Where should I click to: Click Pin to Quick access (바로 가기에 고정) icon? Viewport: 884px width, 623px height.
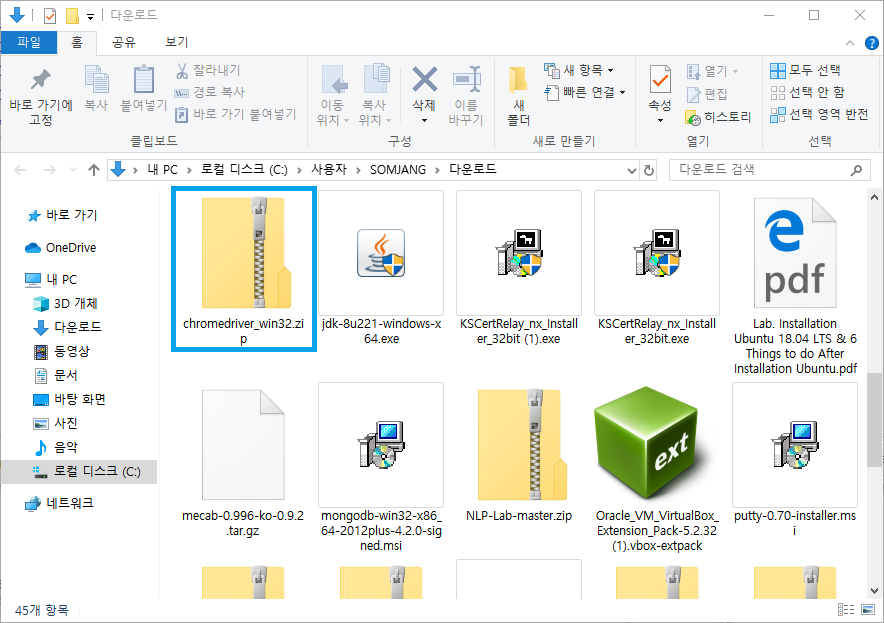click(41, 80)
